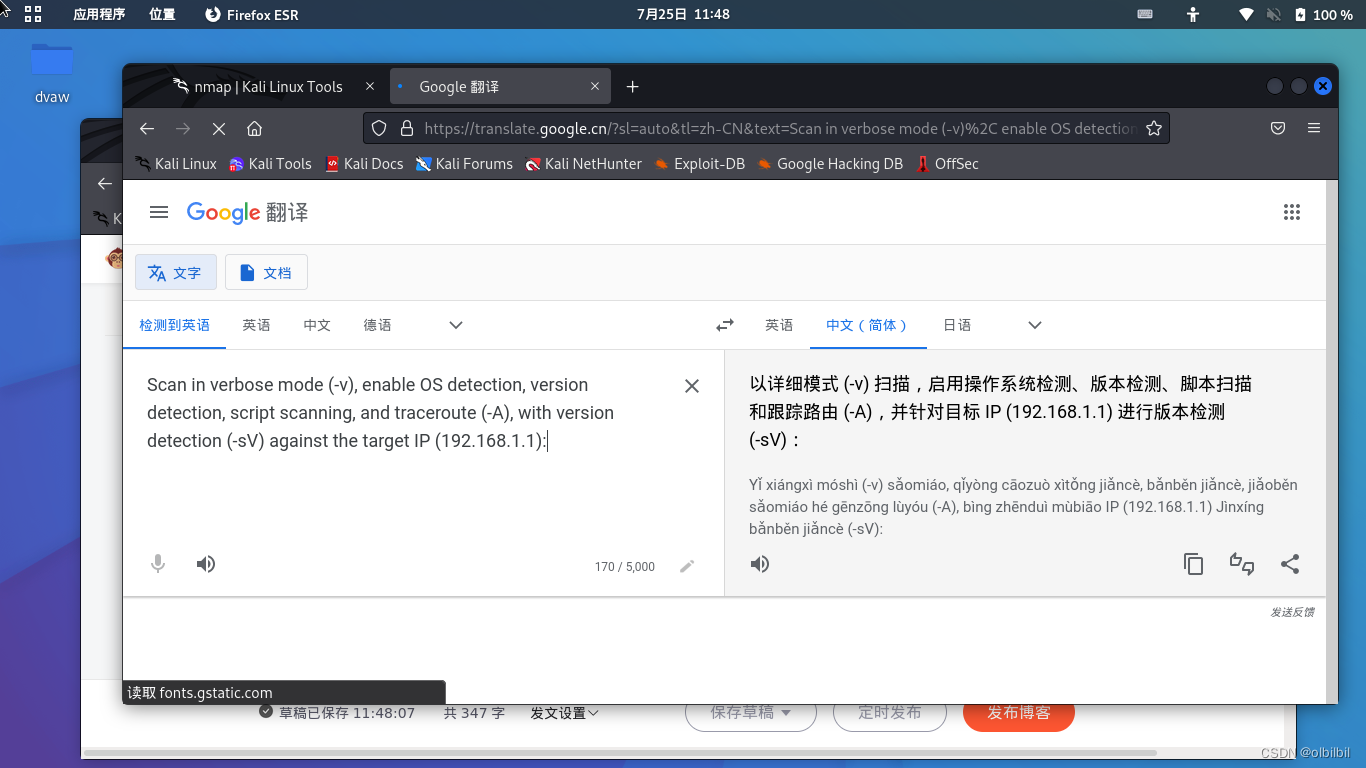Show tracking protection shield details

379,128
